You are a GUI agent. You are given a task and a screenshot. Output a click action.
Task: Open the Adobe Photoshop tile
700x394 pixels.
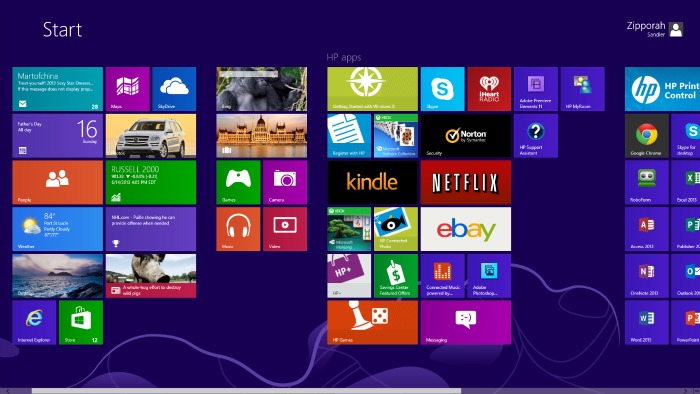(x=489, y=276)
